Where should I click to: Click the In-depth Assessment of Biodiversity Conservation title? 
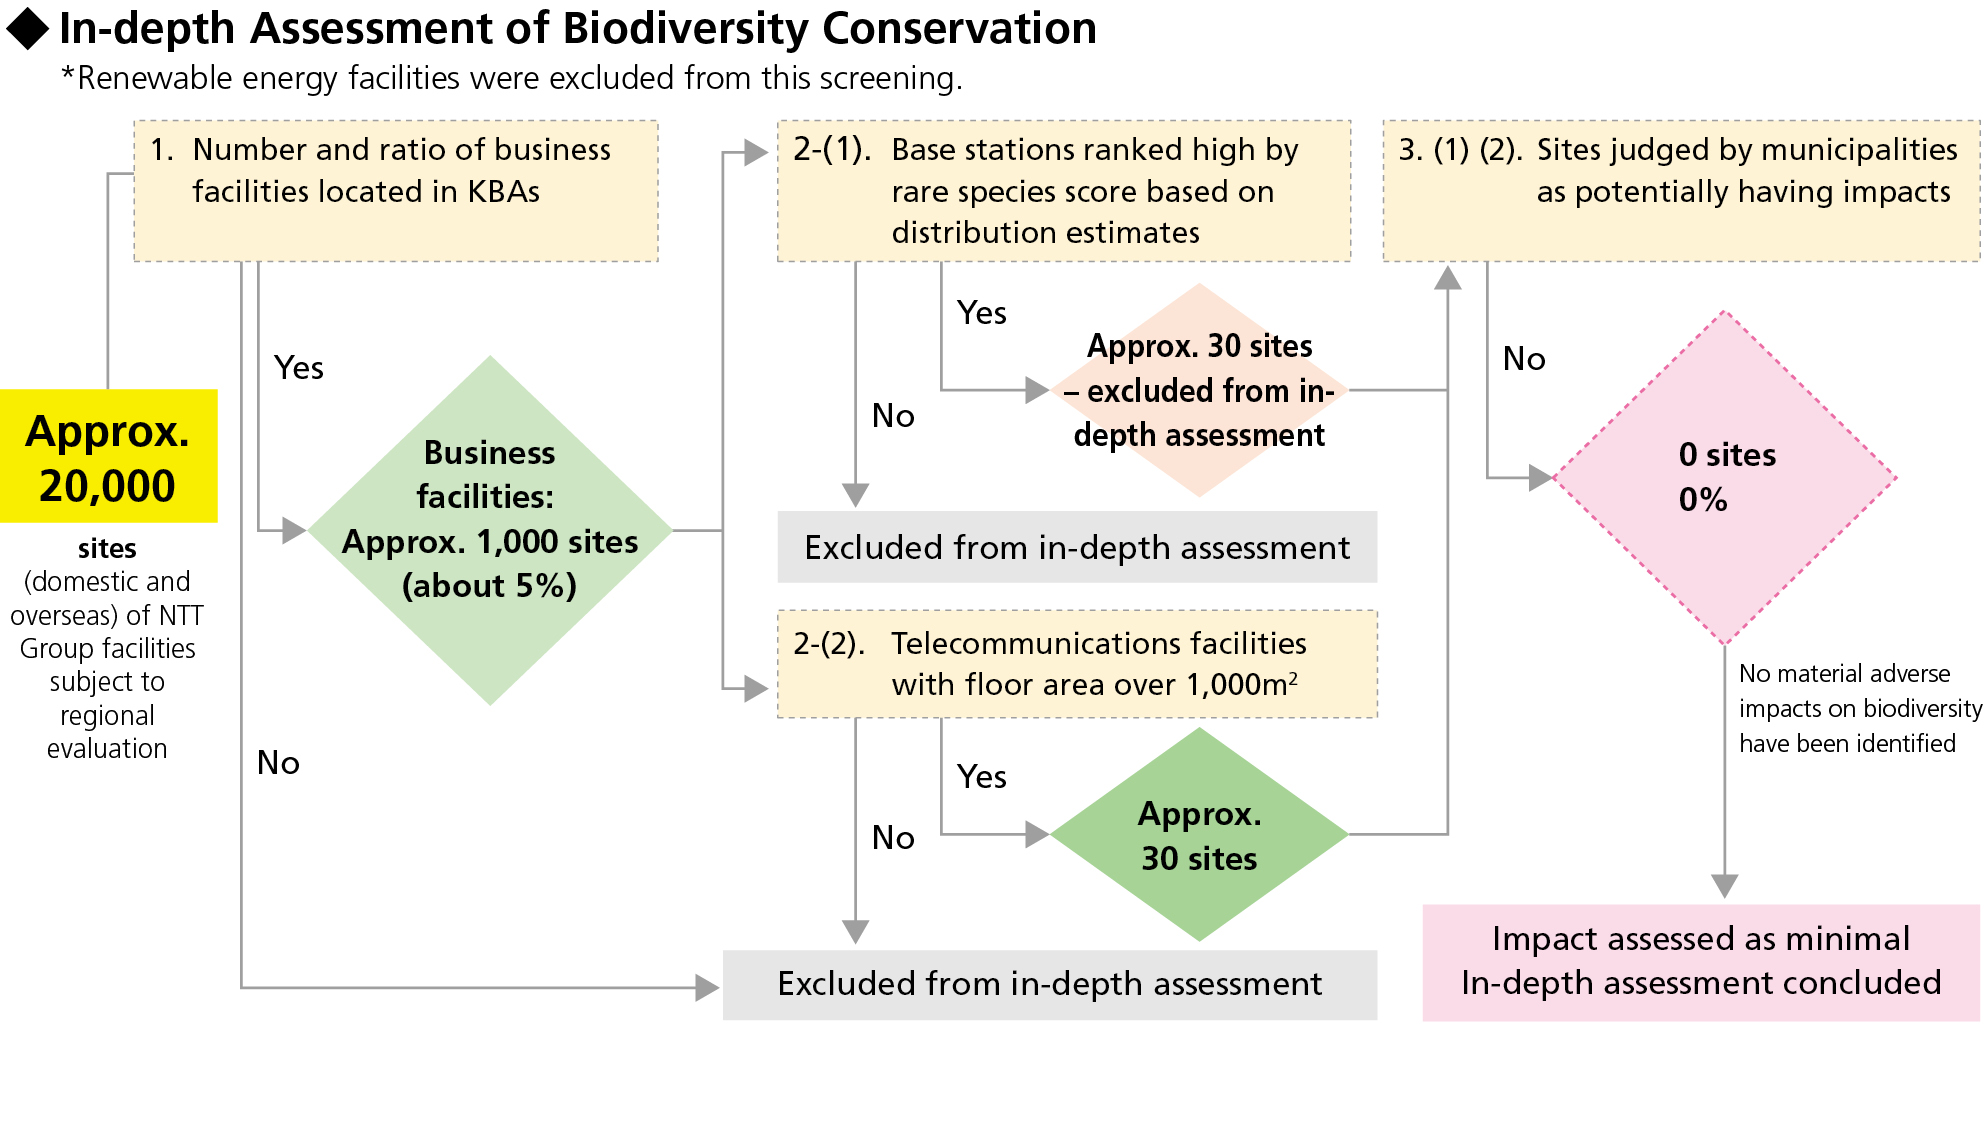coord(577,28)
